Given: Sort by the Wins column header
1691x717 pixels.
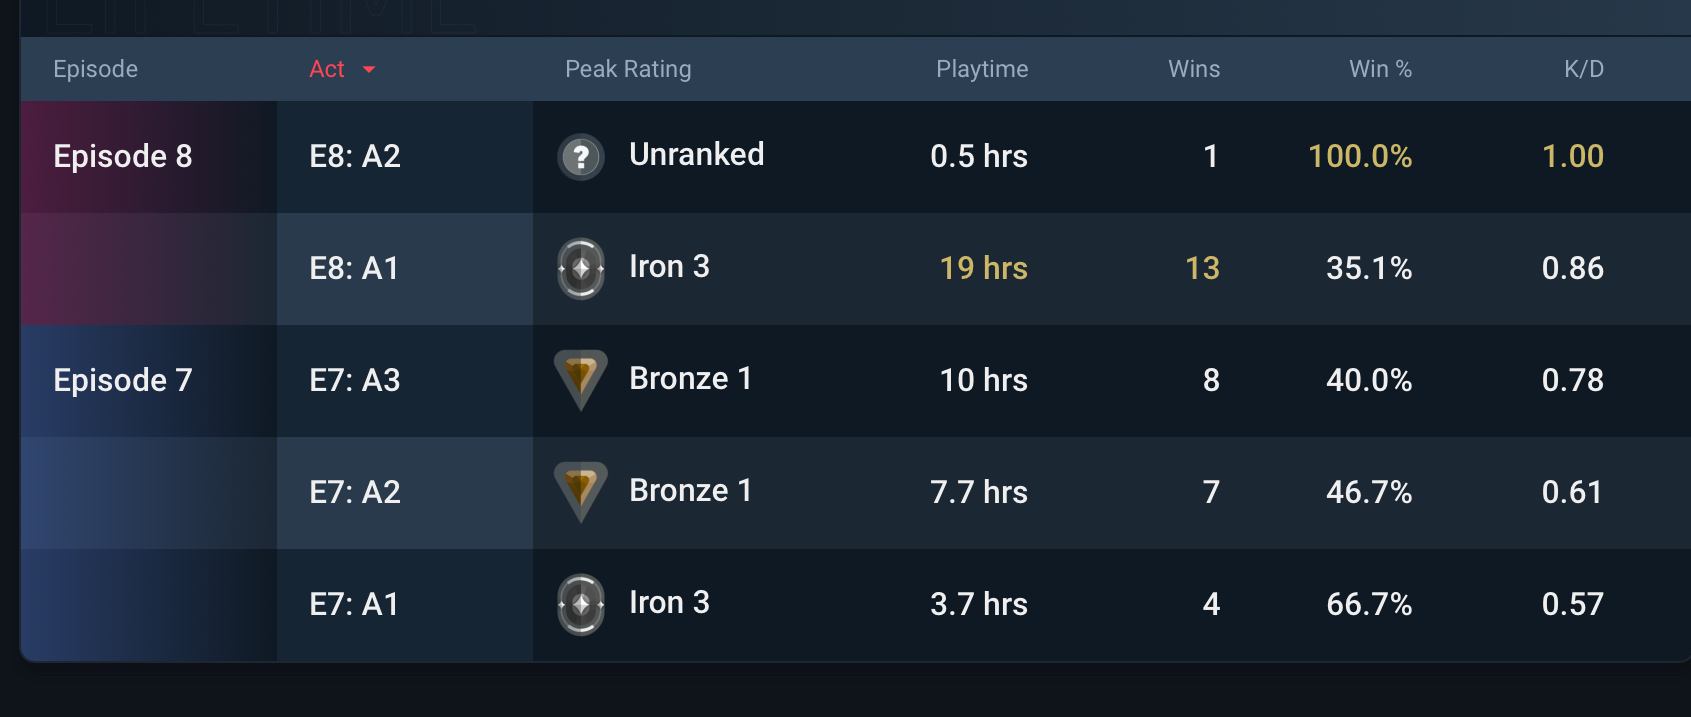Looking at the screenshot, I should click(x=1194, y=69).
